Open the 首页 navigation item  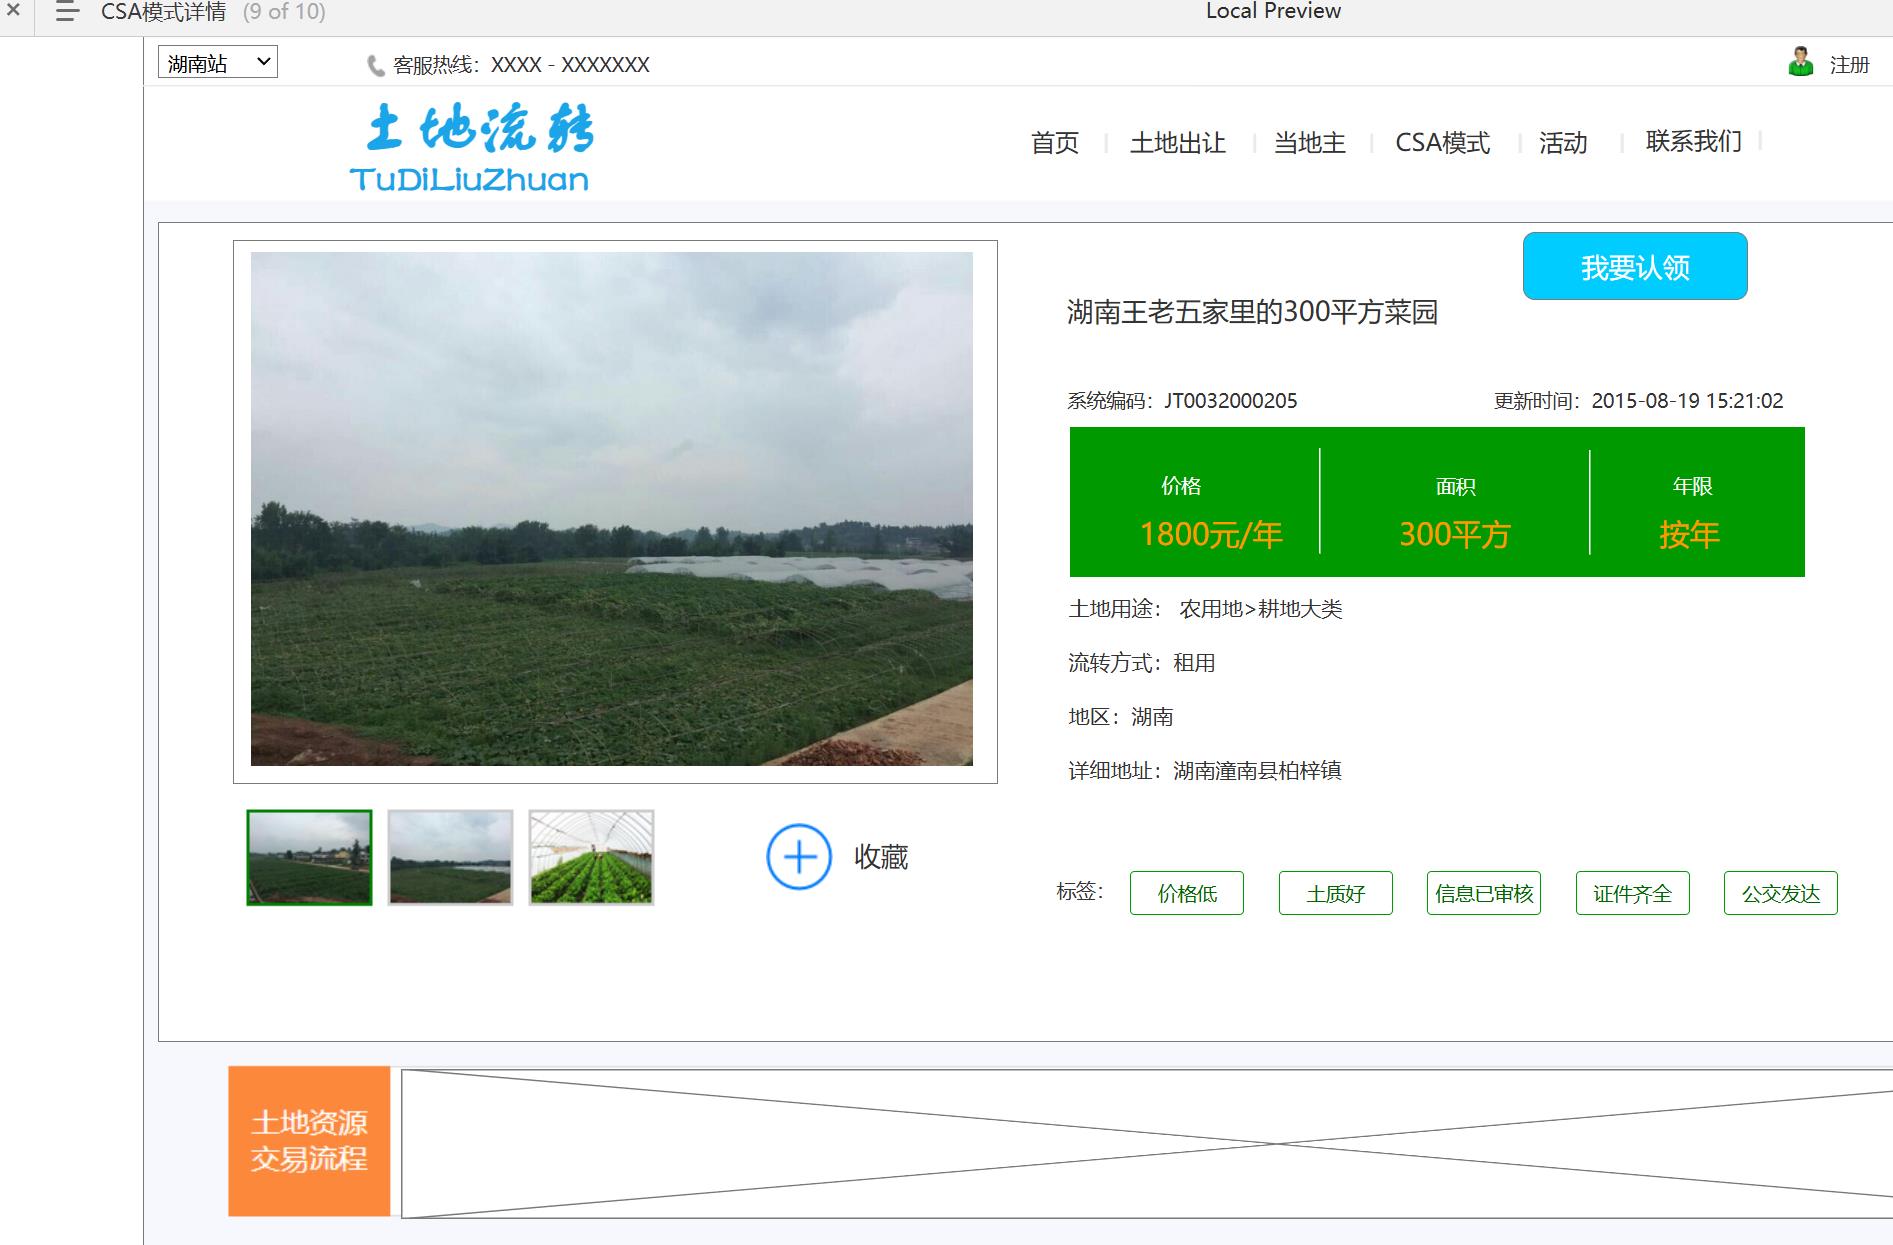[1055, 143]
